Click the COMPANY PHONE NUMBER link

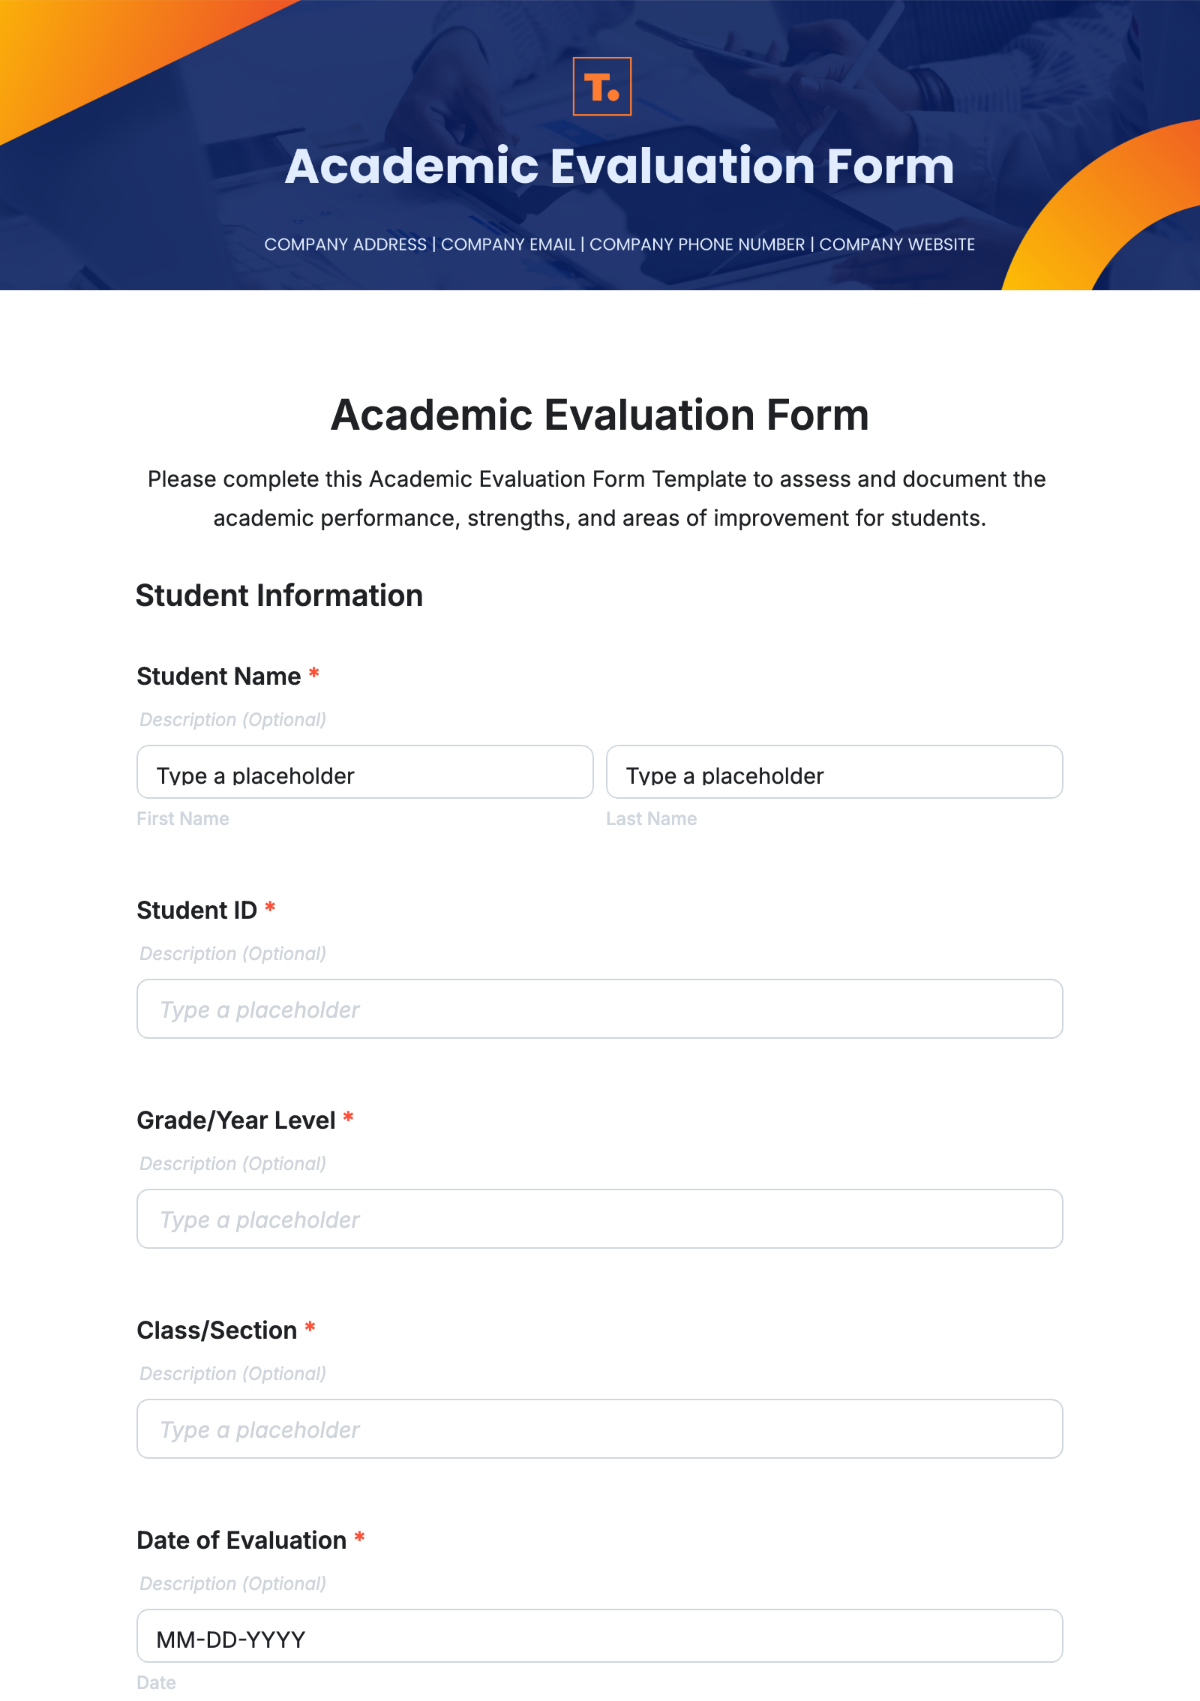point(697,244)
